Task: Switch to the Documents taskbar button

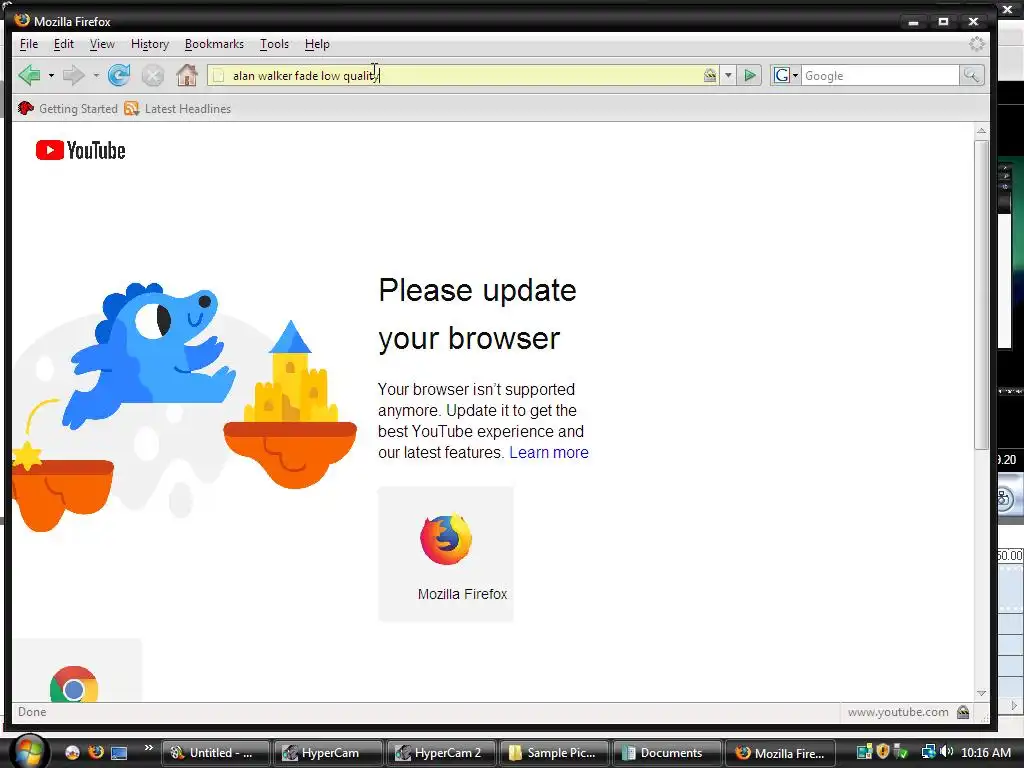Action: [x=667, y=753]
